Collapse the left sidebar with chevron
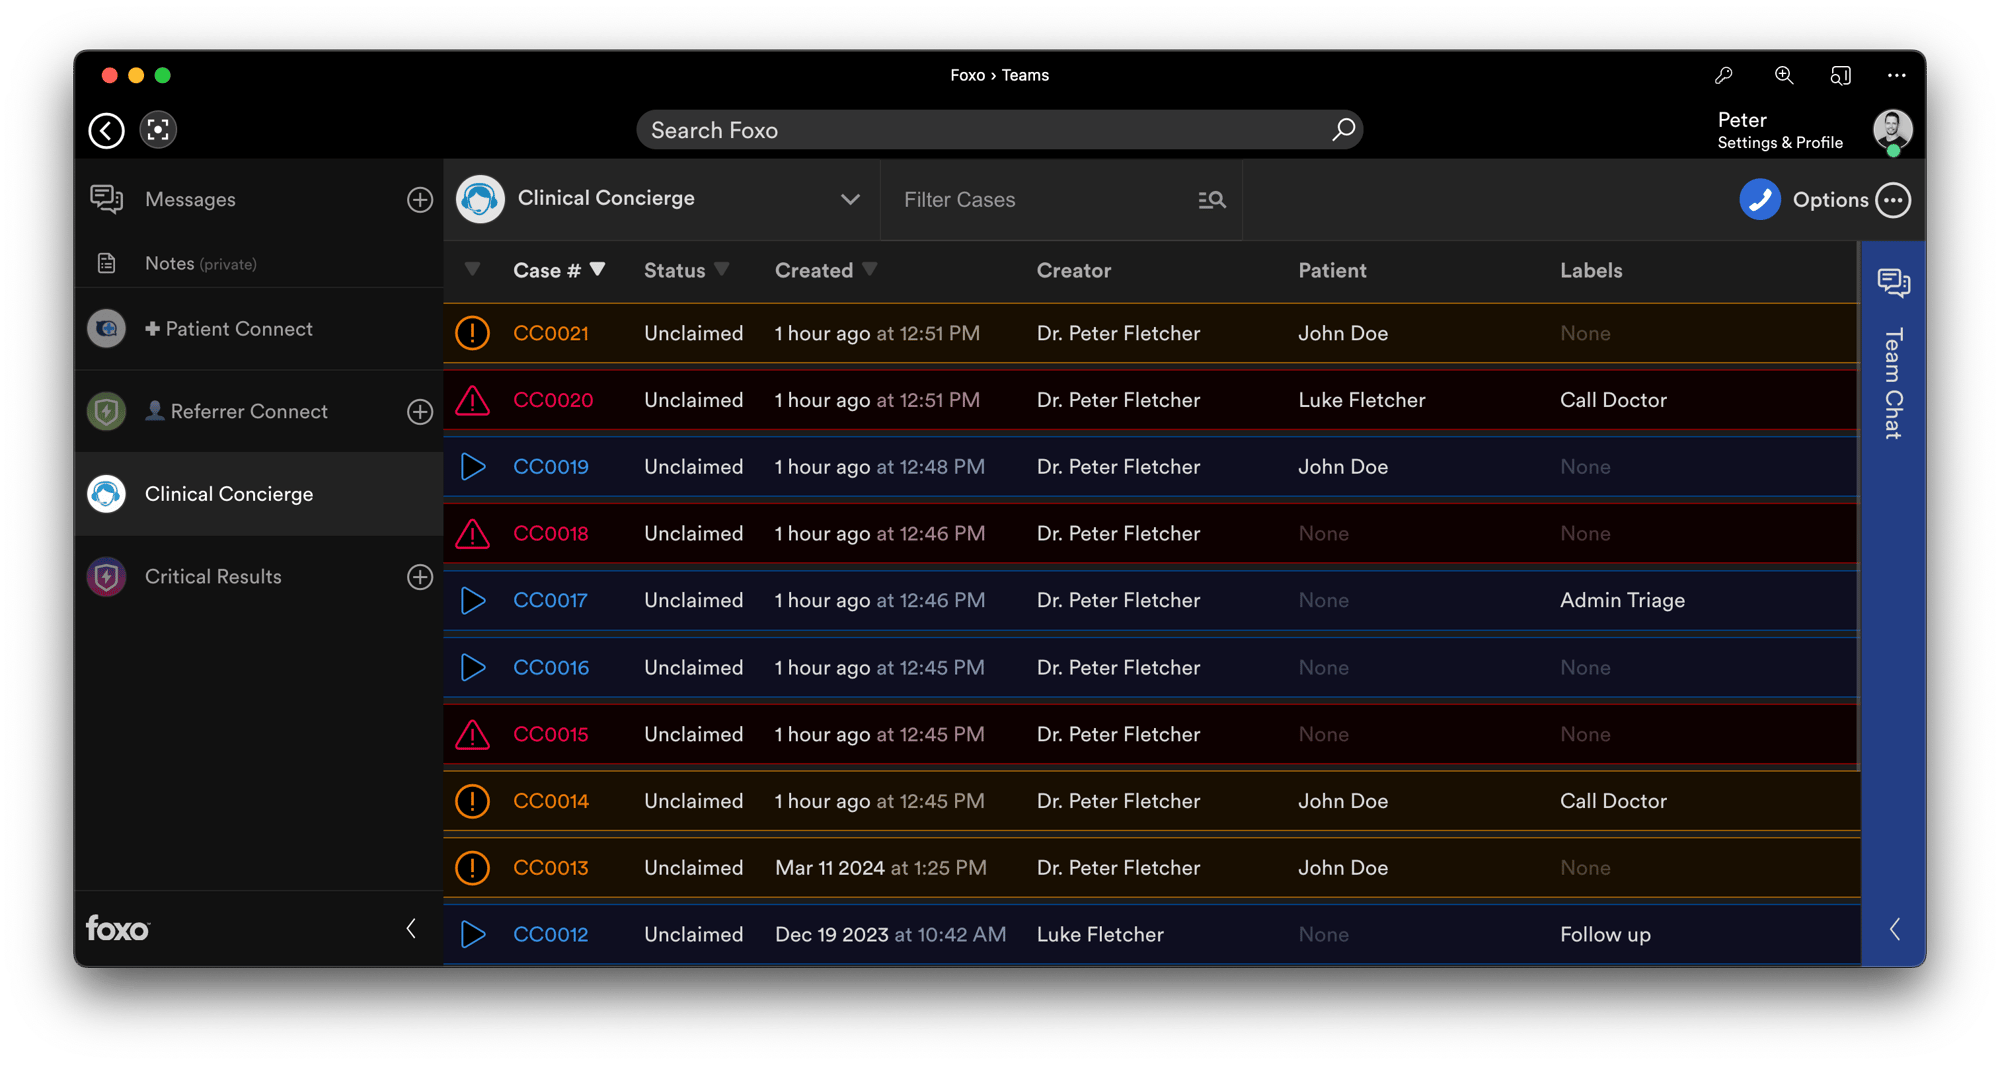This screenshot has height=1065, width=2000. pos(411,929)
